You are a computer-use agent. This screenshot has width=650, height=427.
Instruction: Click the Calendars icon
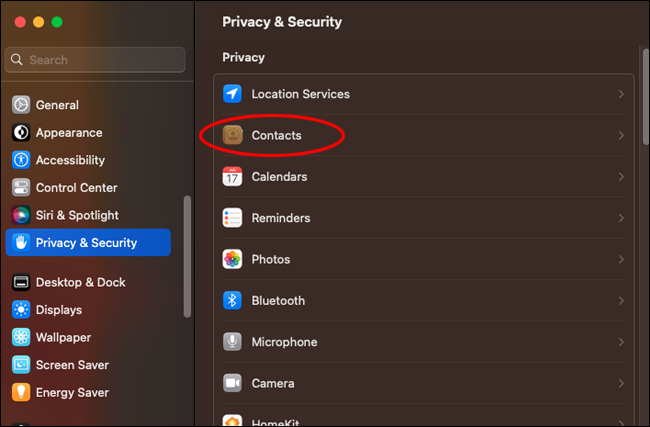(x=232, y=177)
